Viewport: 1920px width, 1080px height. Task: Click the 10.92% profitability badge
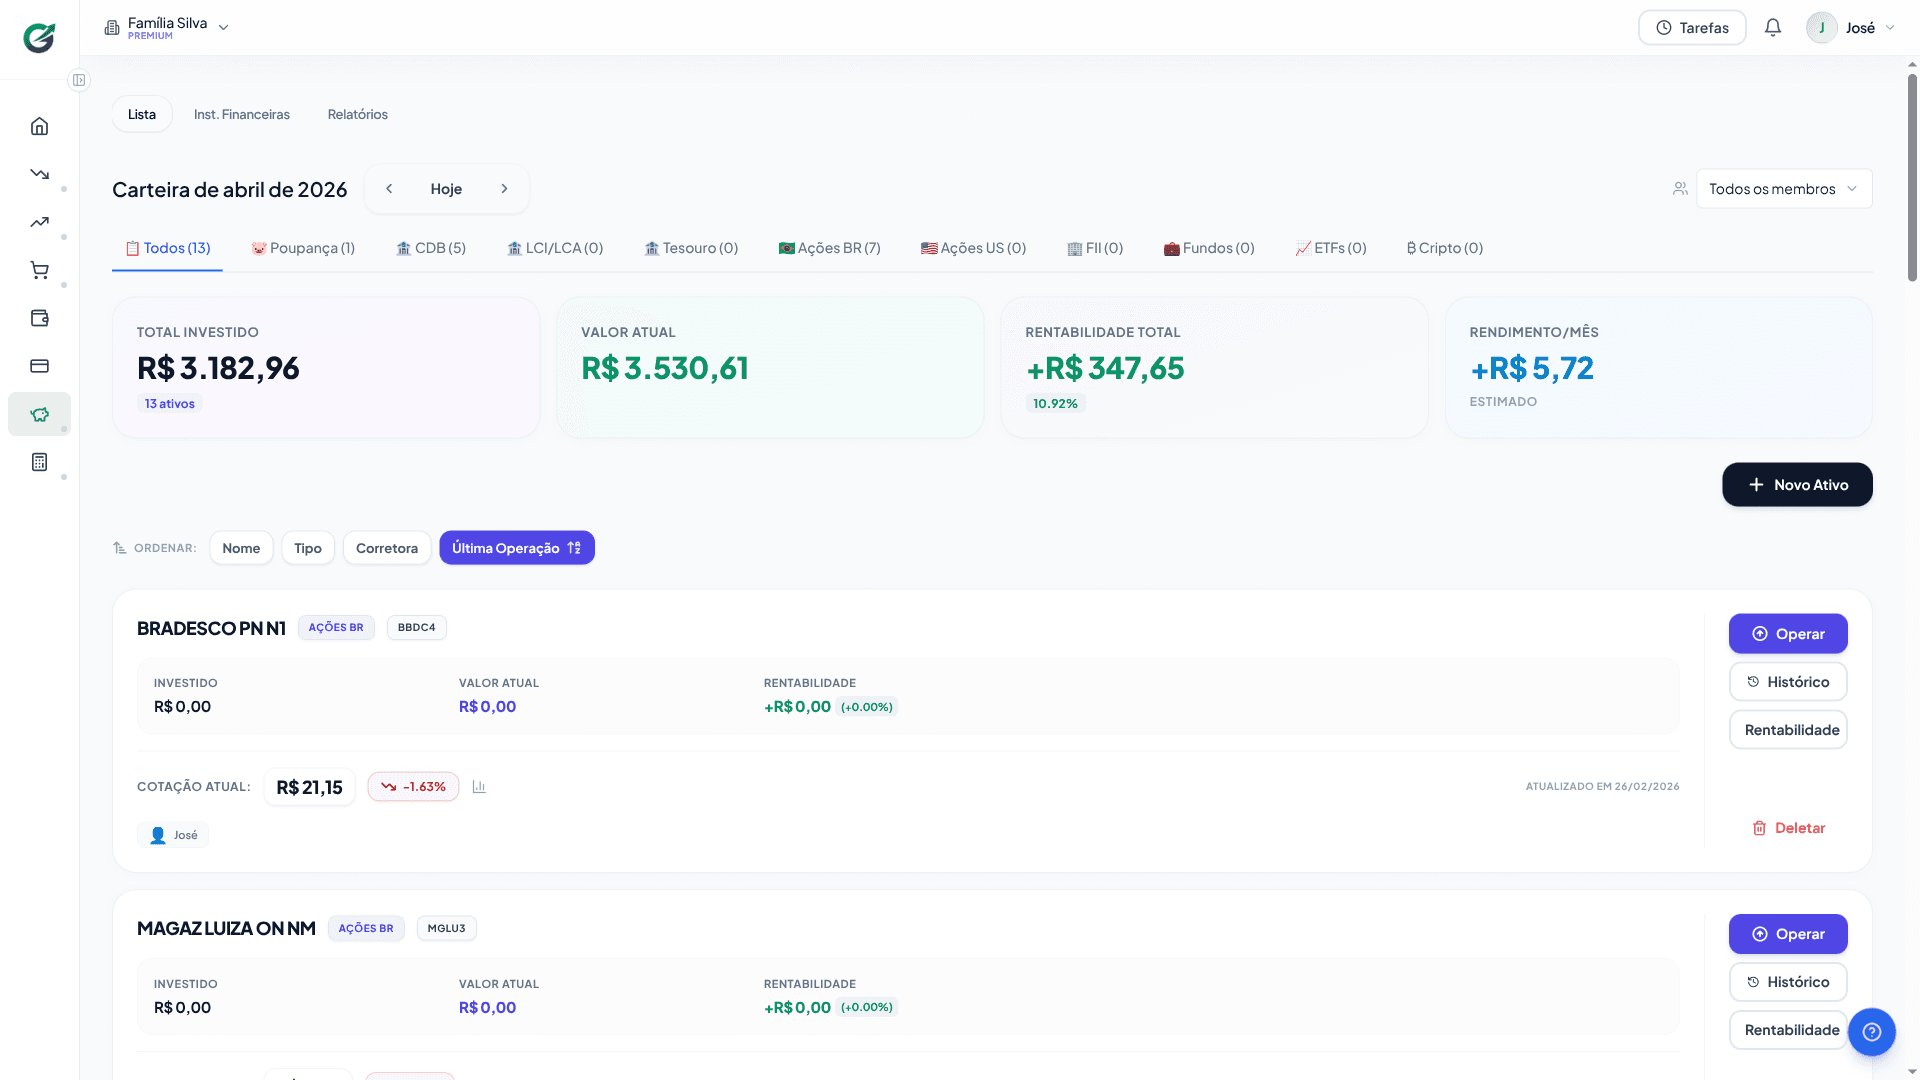pos(1055,404)
